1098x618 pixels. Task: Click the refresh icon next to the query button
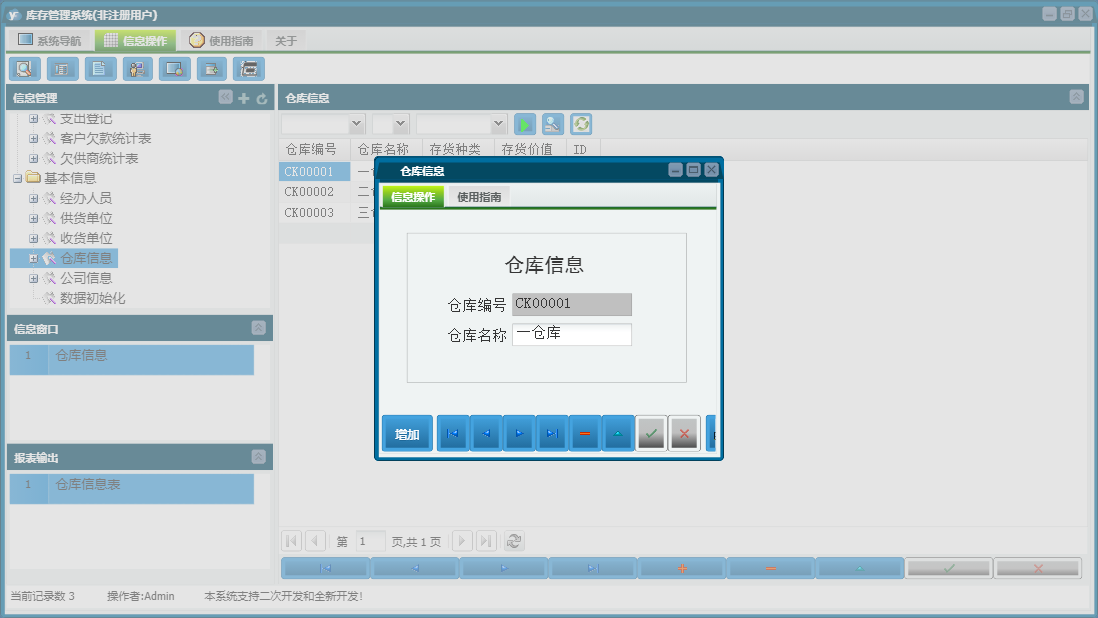(583, 123)
